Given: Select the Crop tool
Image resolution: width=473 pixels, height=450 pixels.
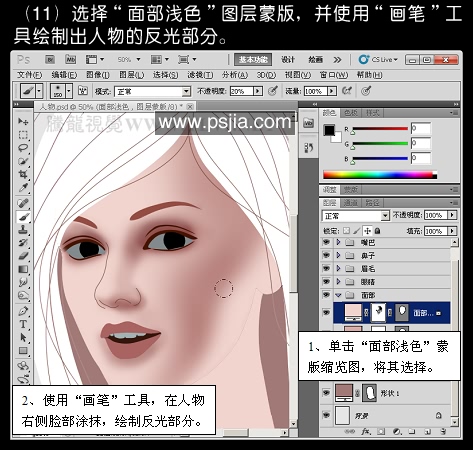Looking at the screenshot, I should click(23, 175).
